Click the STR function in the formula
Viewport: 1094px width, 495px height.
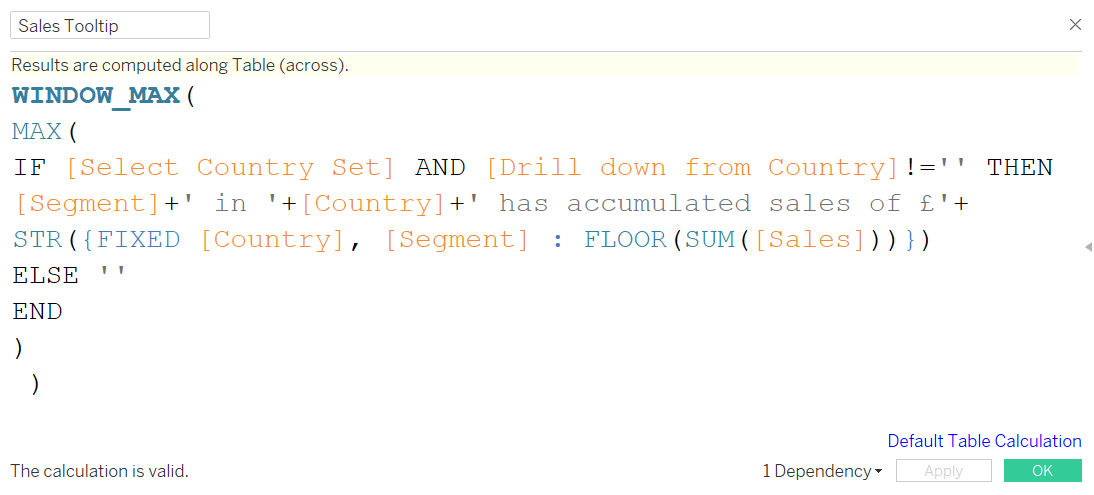coord(37,240)
